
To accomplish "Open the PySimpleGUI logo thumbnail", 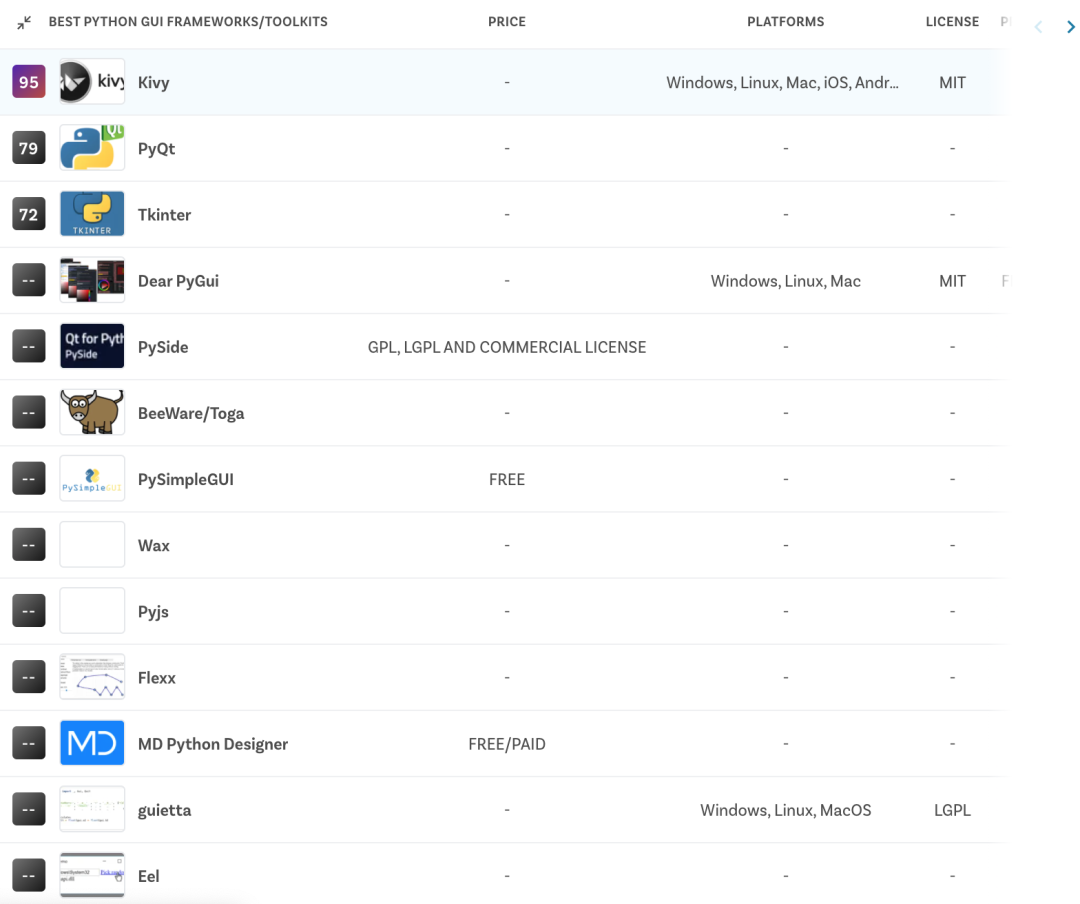I will [92, 479].
